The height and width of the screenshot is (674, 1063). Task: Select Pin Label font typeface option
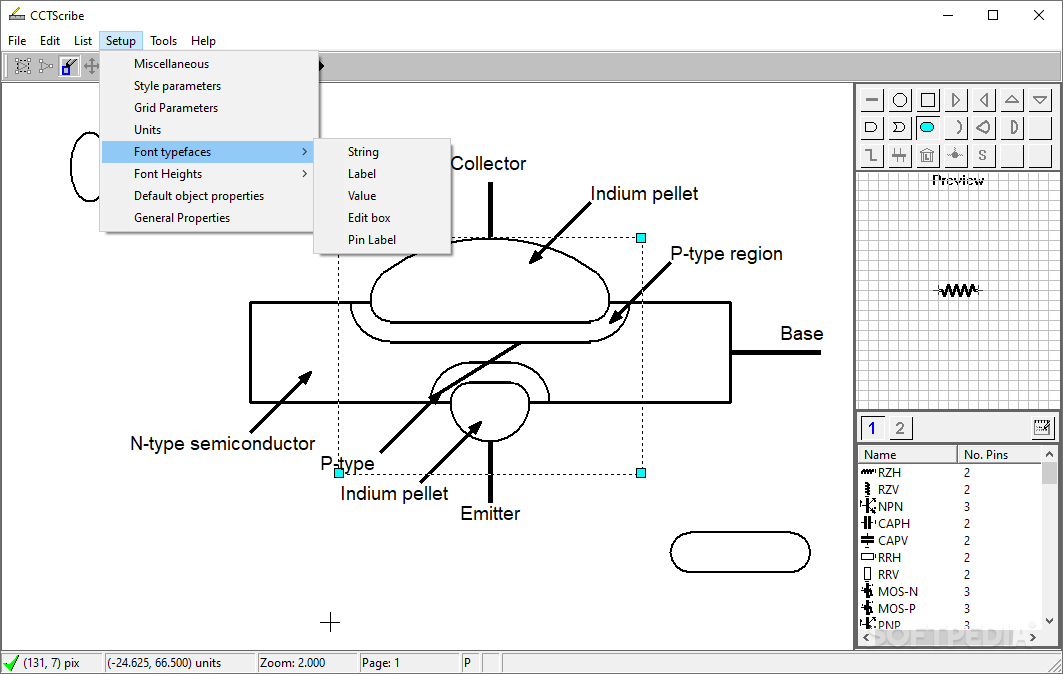(382, 239)
